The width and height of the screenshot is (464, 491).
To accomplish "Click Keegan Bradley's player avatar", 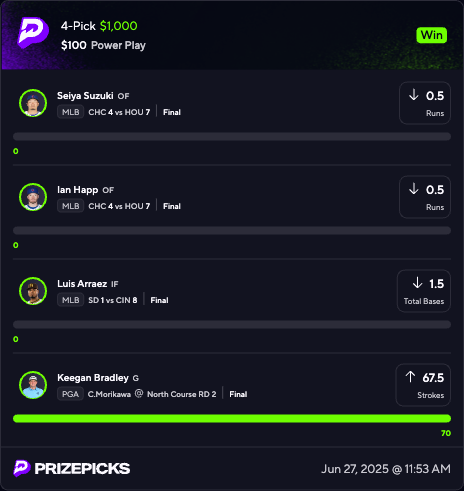I will click(x=33, y=385).
